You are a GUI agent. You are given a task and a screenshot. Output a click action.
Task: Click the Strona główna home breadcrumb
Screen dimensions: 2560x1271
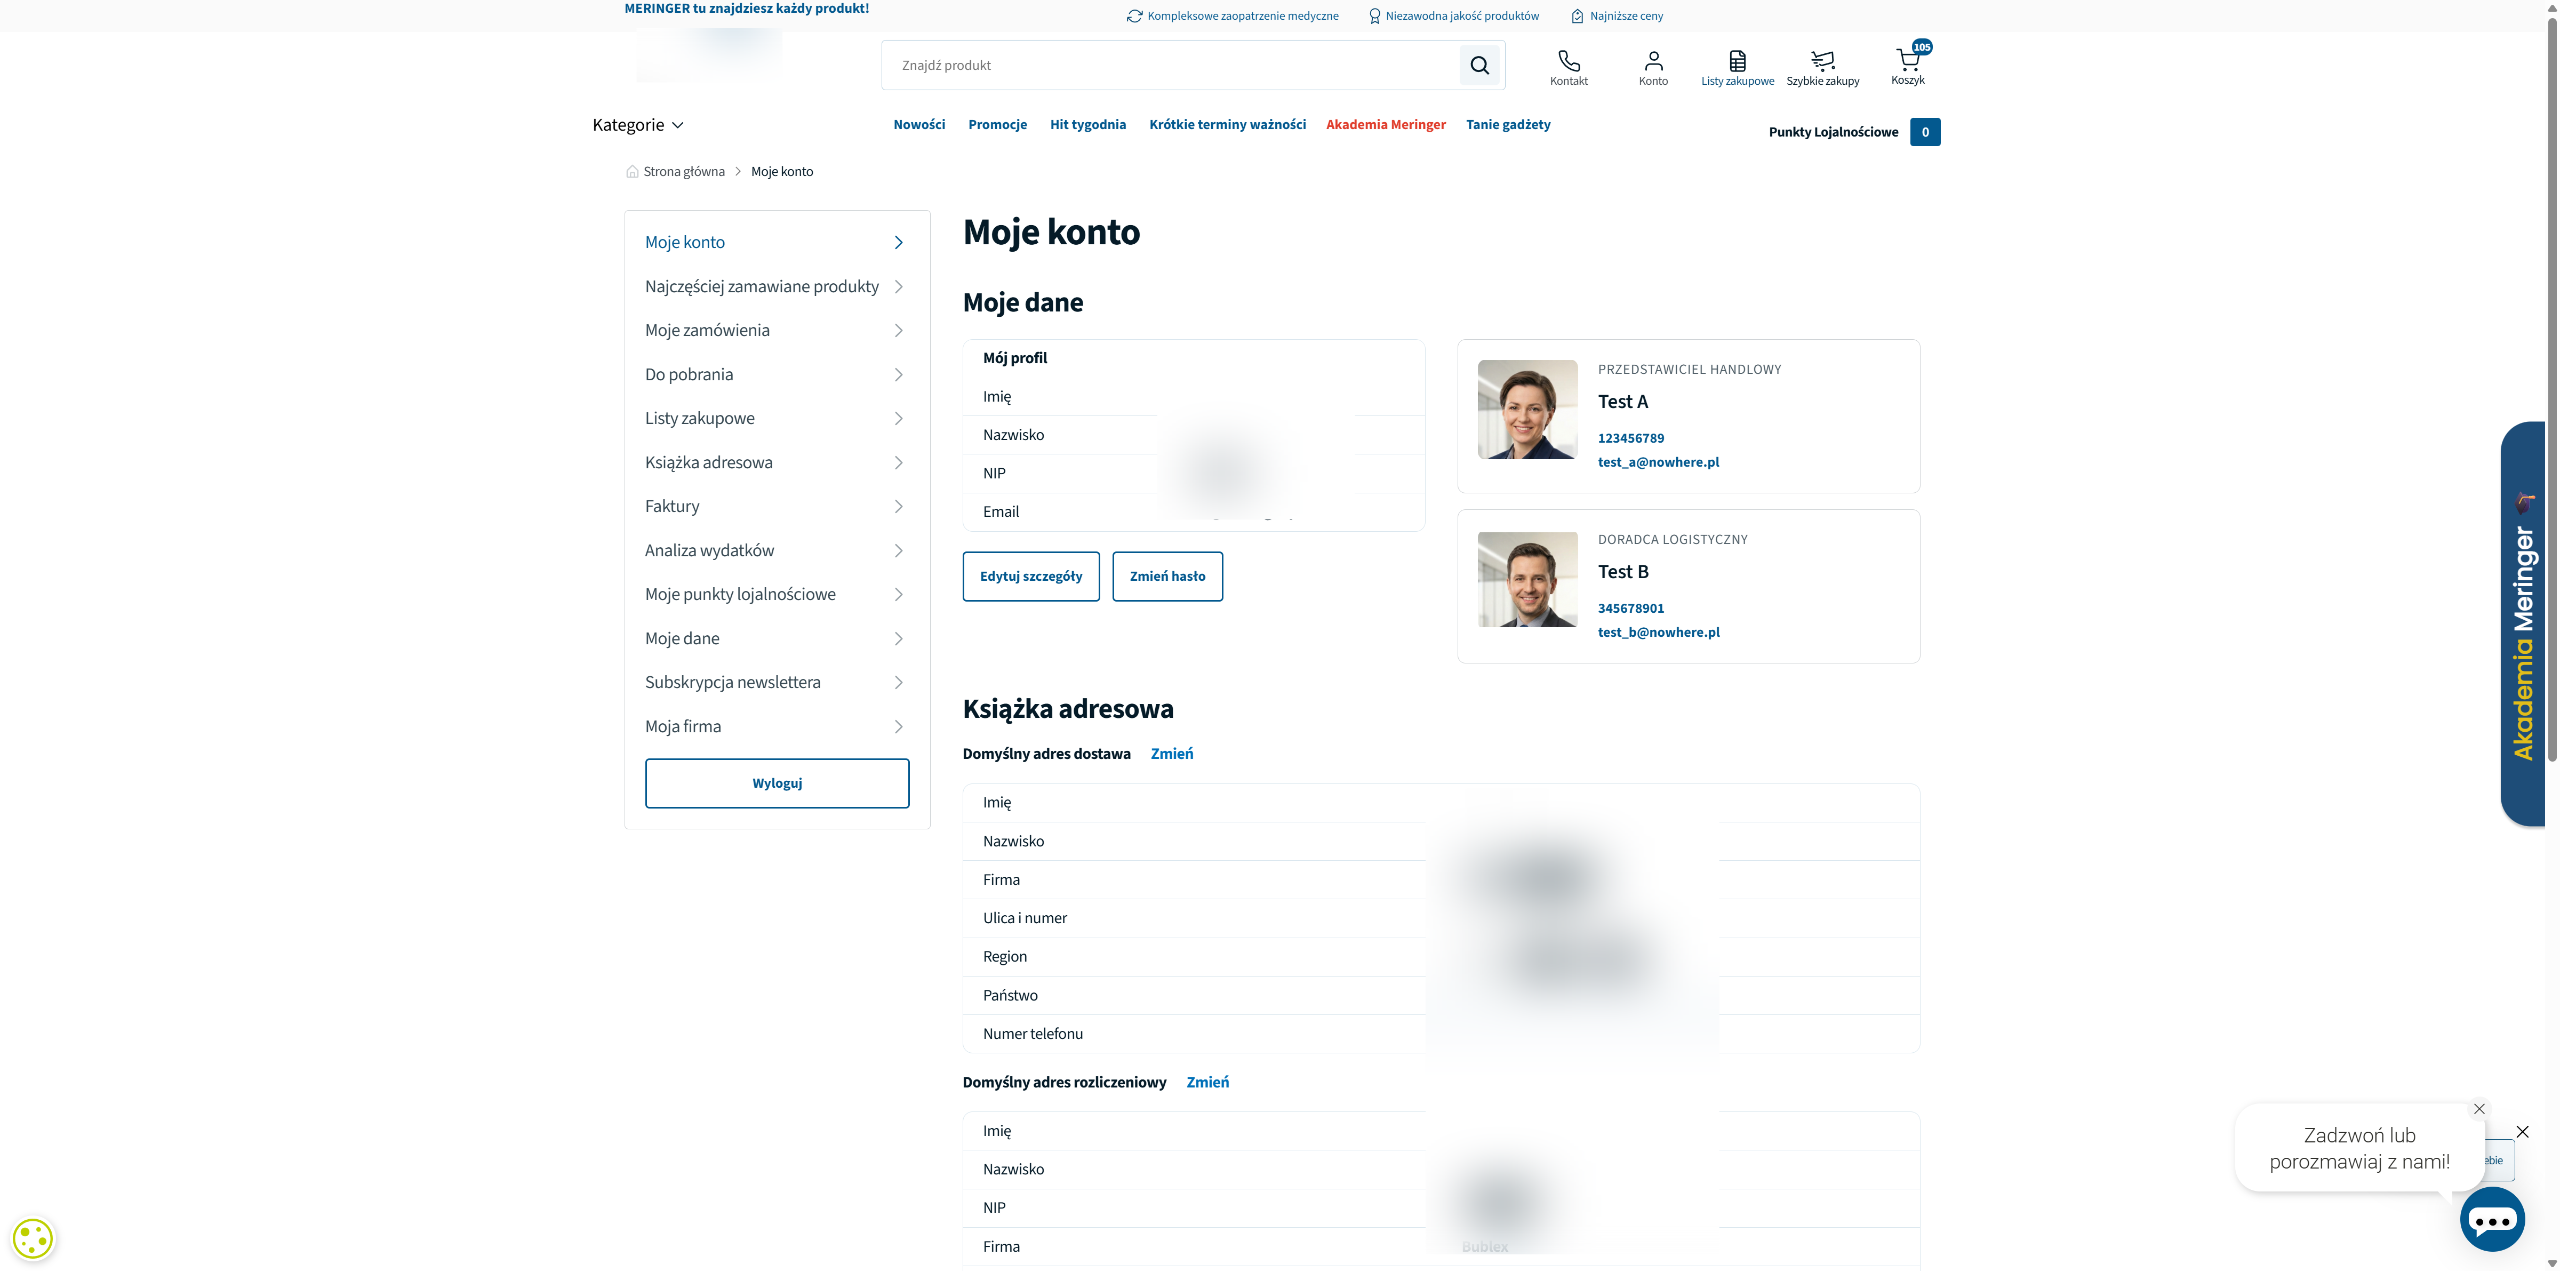click(x=683, y=172)
